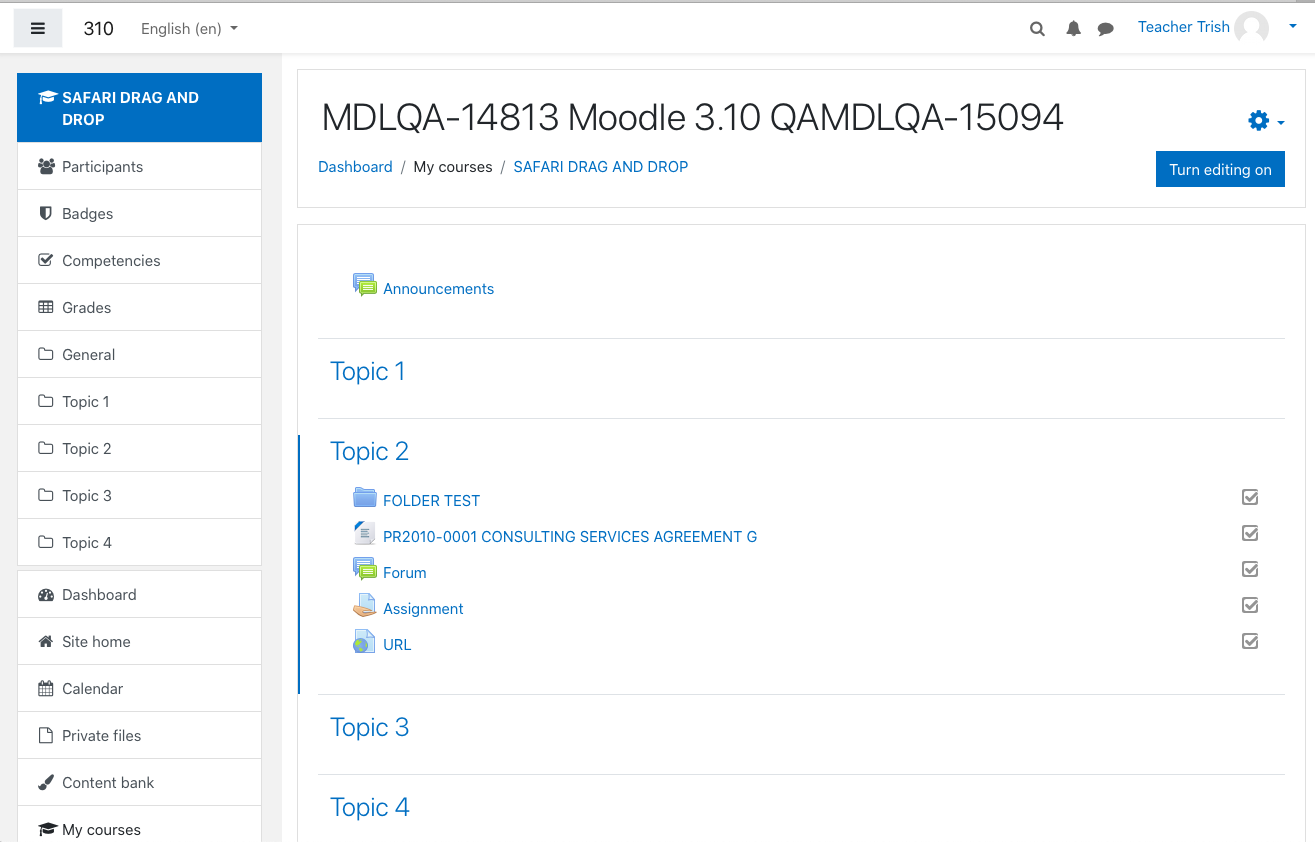Image resolution: width=1315 pixels, height=842 pixels.
Task: Click the Site home house icon
Action: [x=46, y=641]
